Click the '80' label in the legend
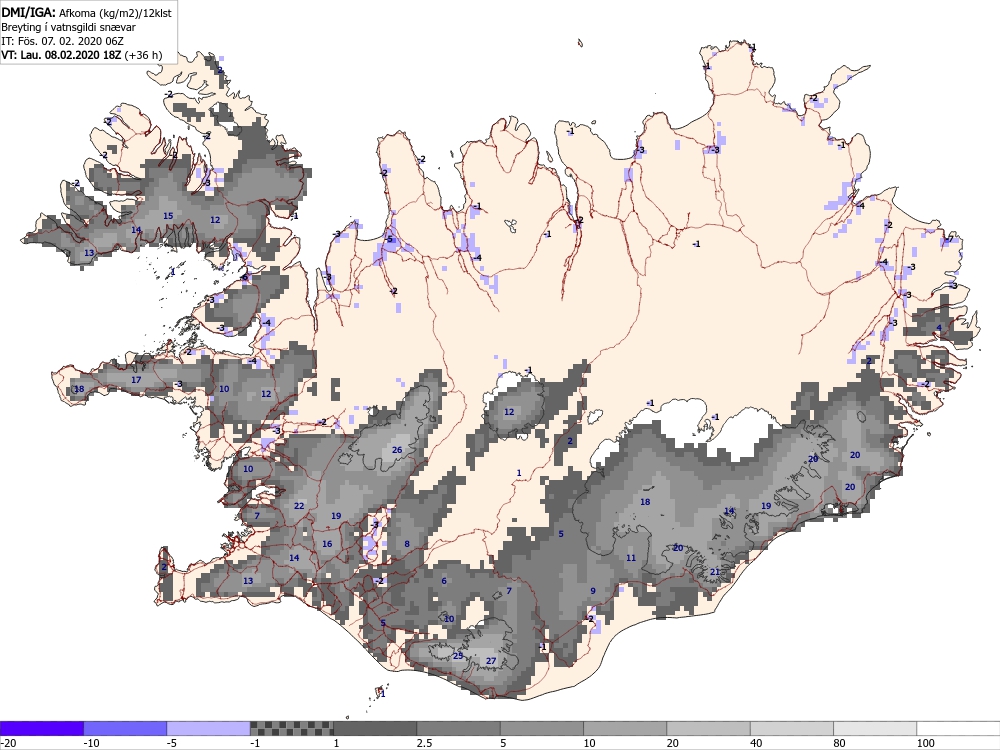This screenshot has width=1000, height=750. coord(840,743)
